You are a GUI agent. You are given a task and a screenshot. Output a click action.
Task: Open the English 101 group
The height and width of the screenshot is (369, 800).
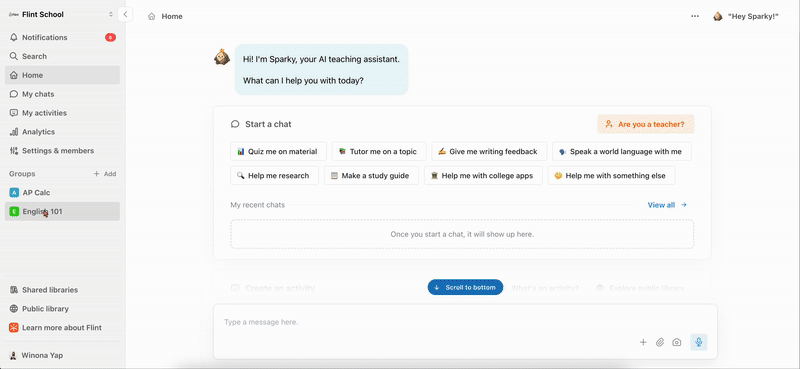point(62,211)
